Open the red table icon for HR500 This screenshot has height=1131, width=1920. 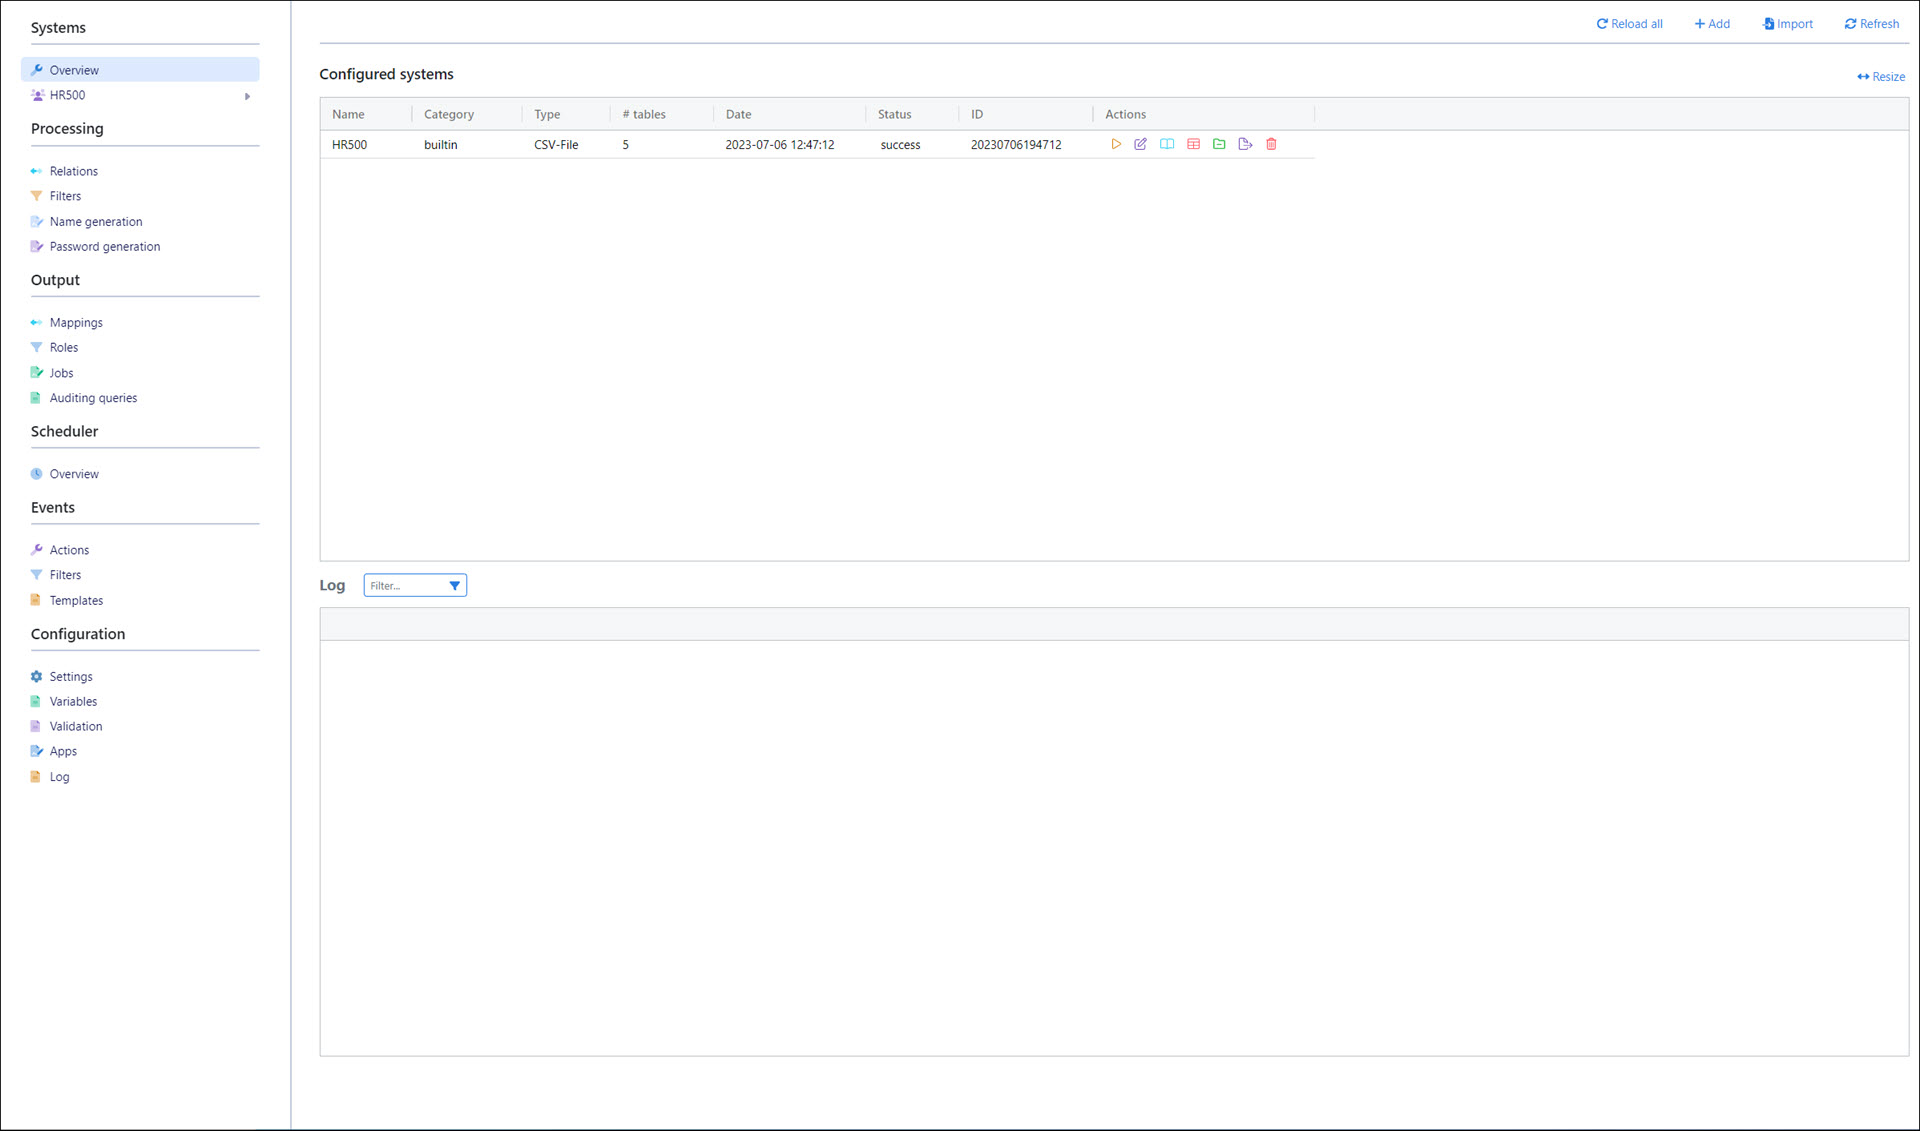tap(1193, 144)
